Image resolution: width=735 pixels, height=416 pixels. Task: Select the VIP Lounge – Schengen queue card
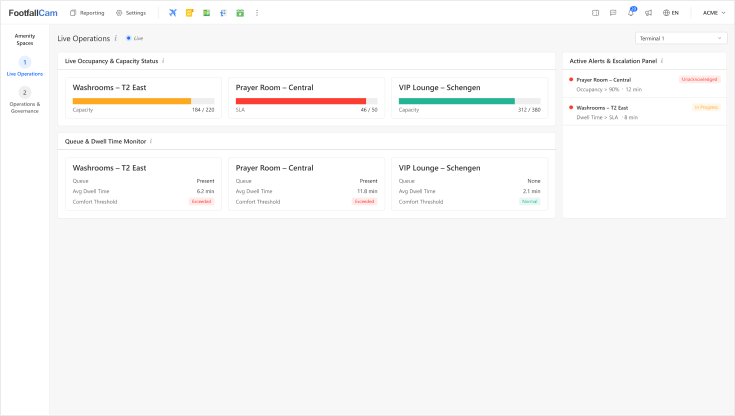[x=469, y=184]
